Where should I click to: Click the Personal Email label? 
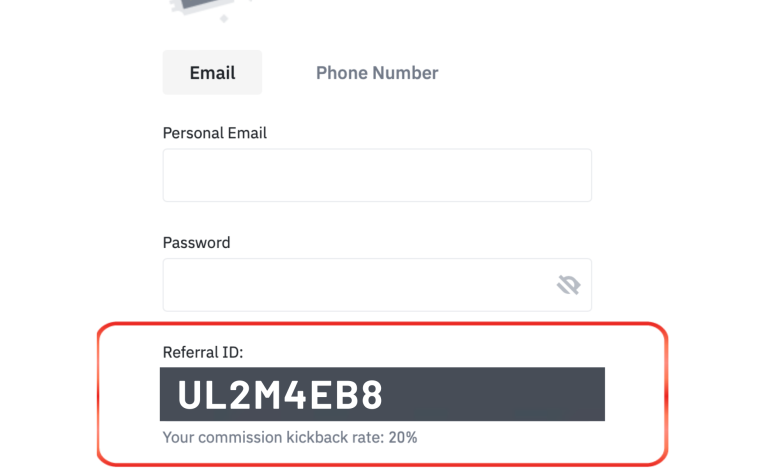point(214,133)
